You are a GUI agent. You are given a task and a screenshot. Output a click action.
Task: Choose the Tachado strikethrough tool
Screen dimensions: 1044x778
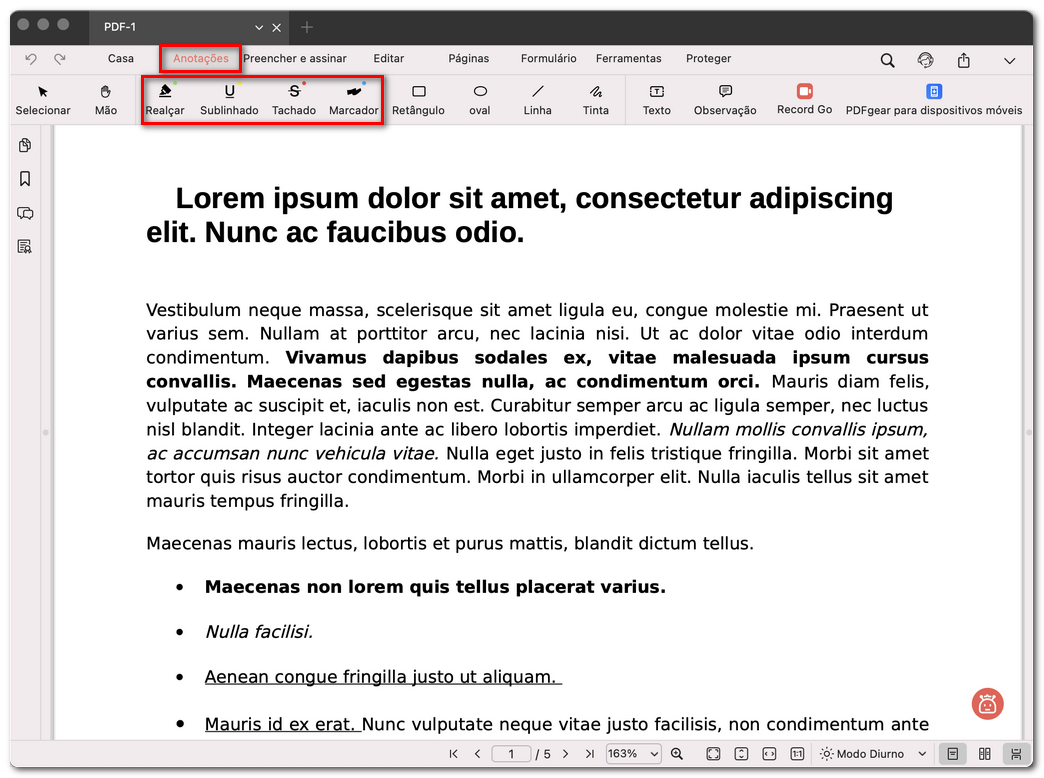click(x=294, y=99)
